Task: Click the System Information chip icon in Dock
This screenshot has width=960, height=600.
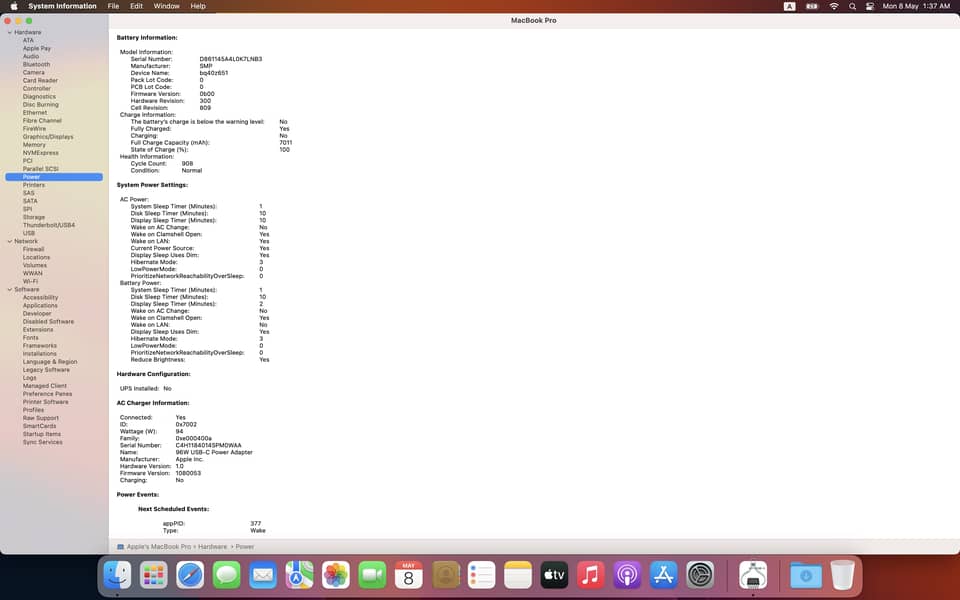Action: [x=752, y=575]
